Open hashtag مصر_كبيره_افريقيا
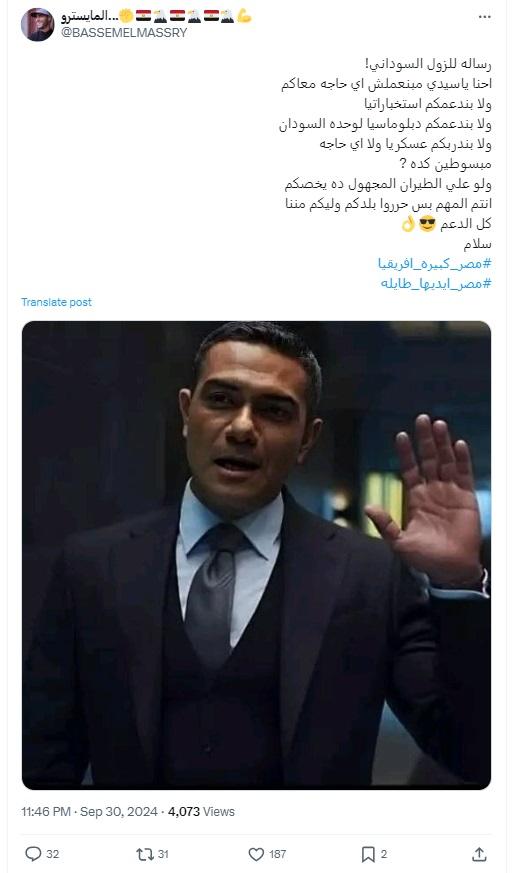The image size is (513, 873). 434,263
